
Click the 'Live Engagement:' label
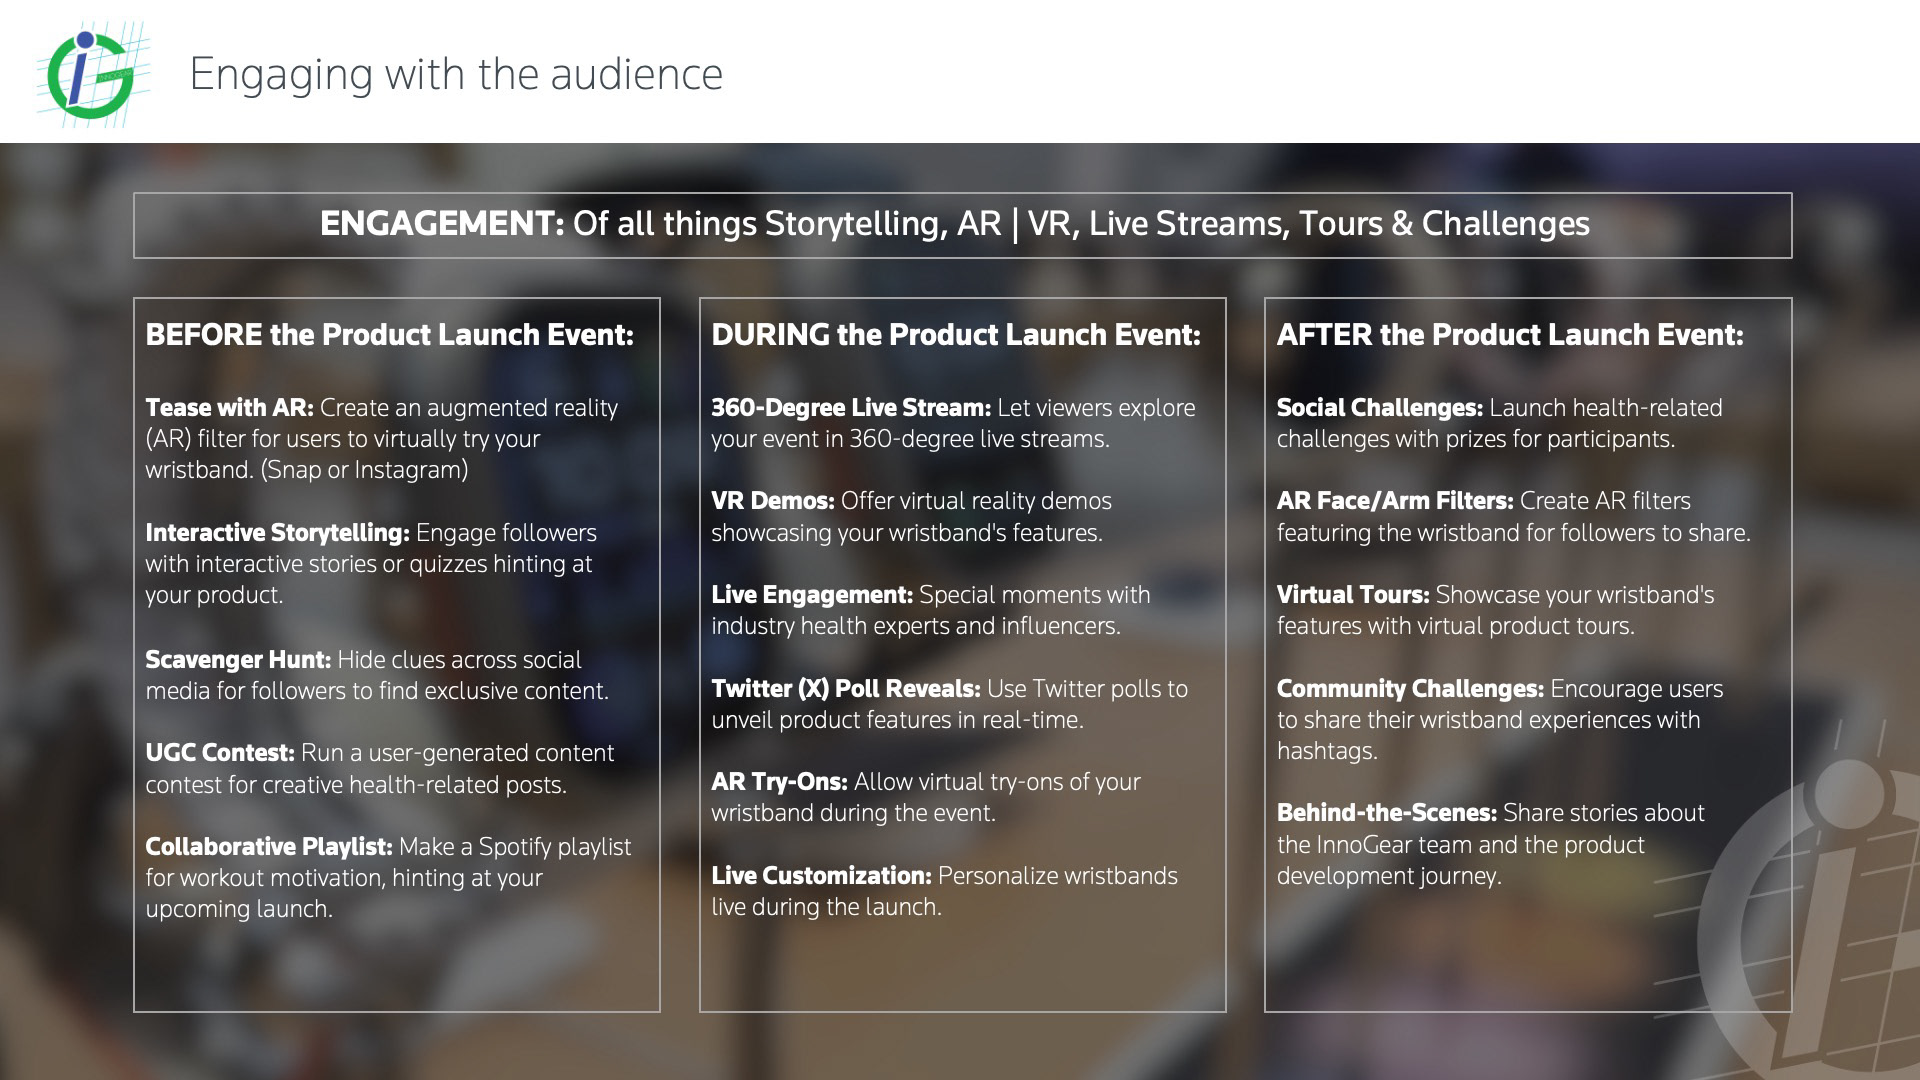click(x=812, y=595)
